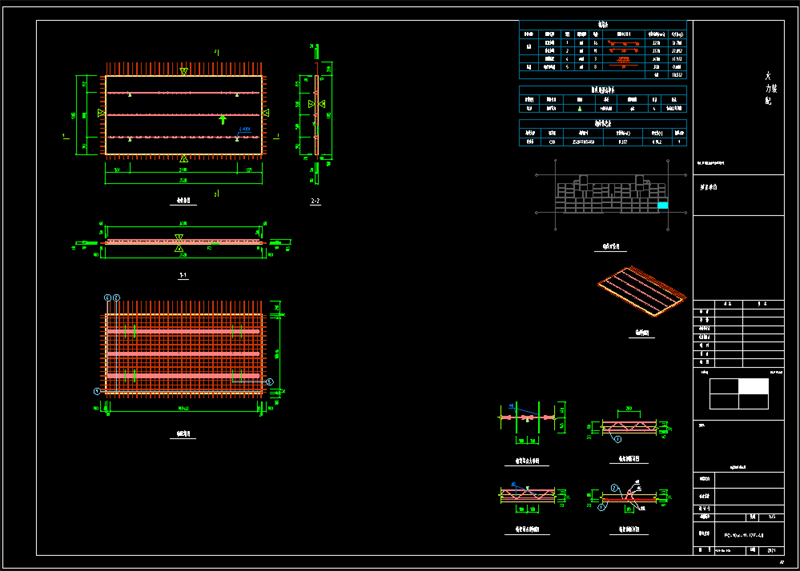The width and height of the screenshot is (800, 571).
Task: Select the white filled quadrant in title block grid
Action: point(754,386)
